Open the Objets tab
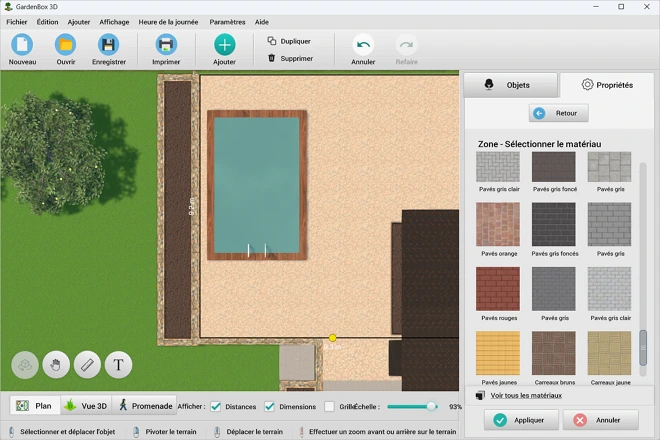 (511, 85)
